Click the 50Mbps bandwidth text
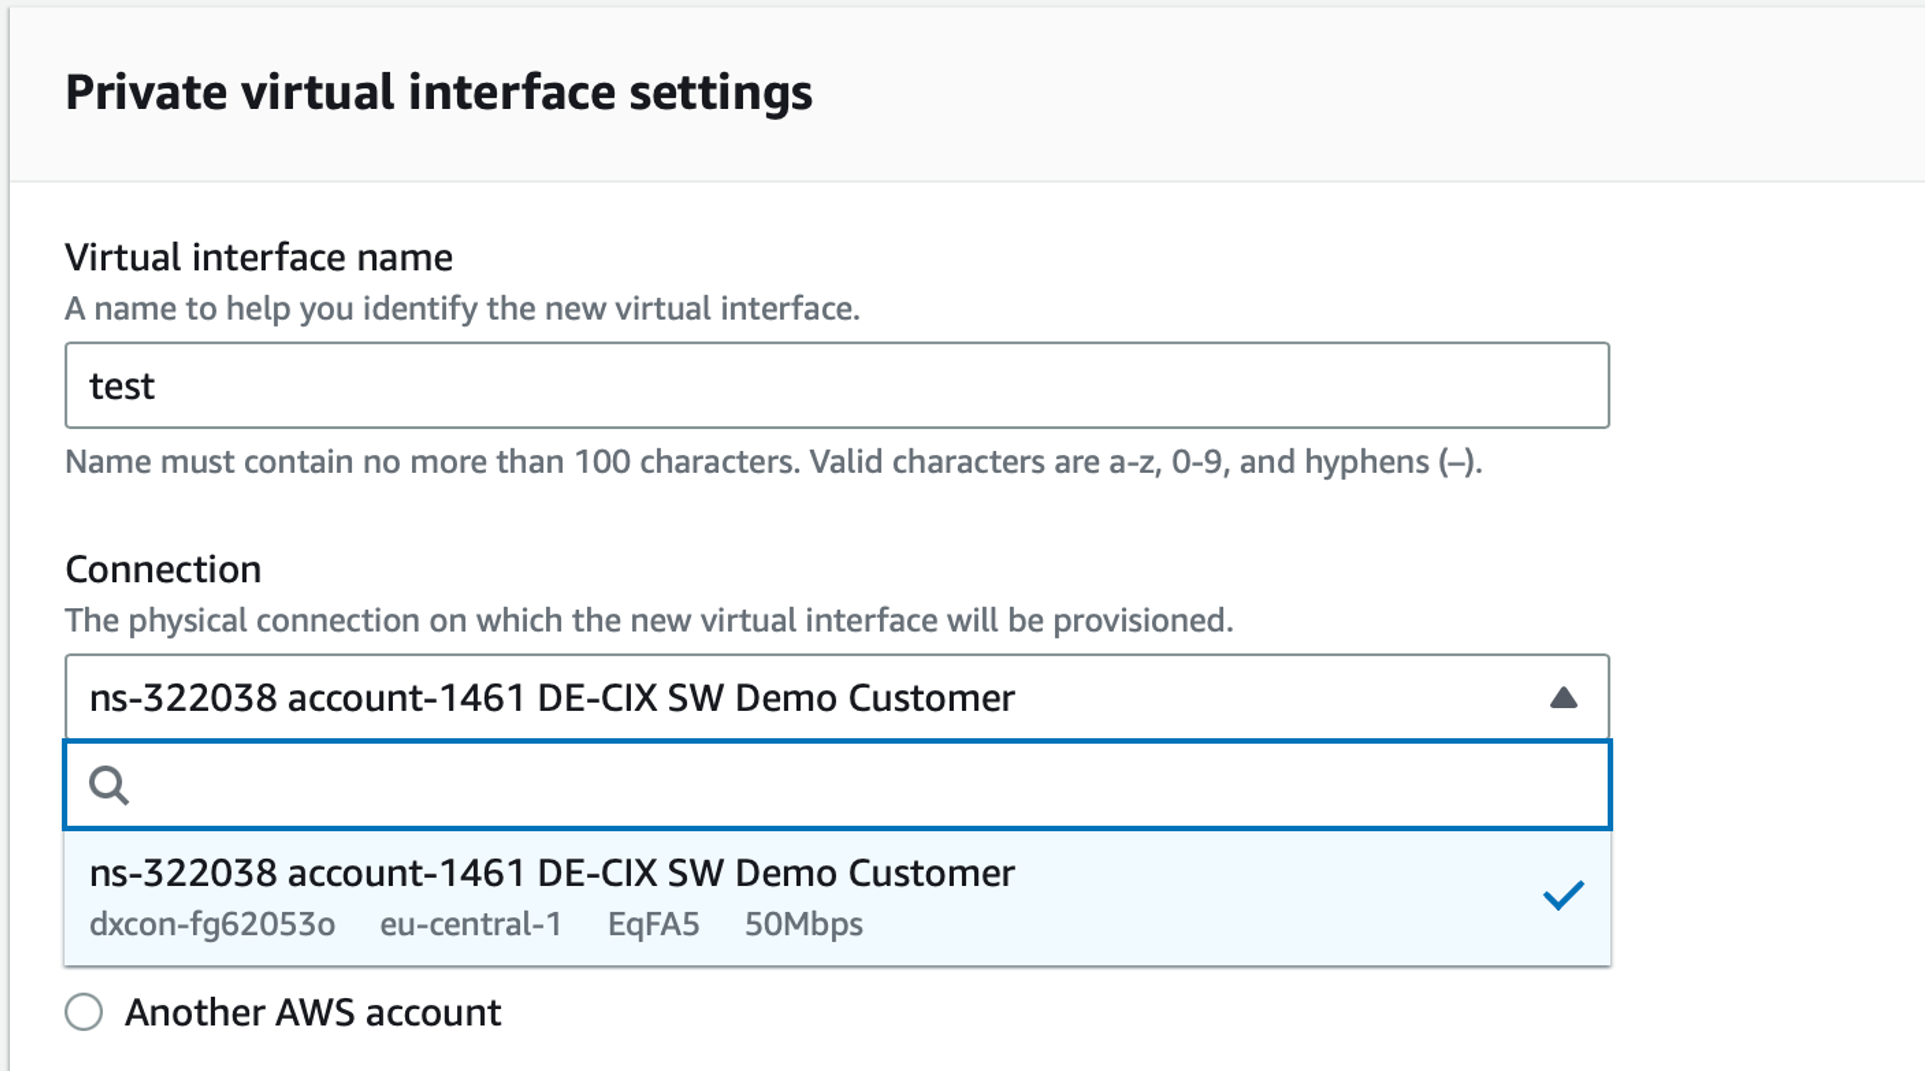Image resolution: width=1925 pixels, height=1071 pixels. pyautogui.click(x=804, y=924)
